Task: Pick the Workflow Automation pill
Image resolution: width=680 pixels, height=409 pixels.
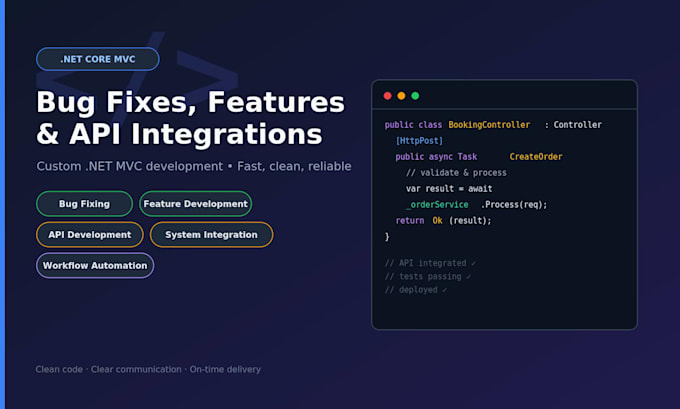Action: (95, 265)
